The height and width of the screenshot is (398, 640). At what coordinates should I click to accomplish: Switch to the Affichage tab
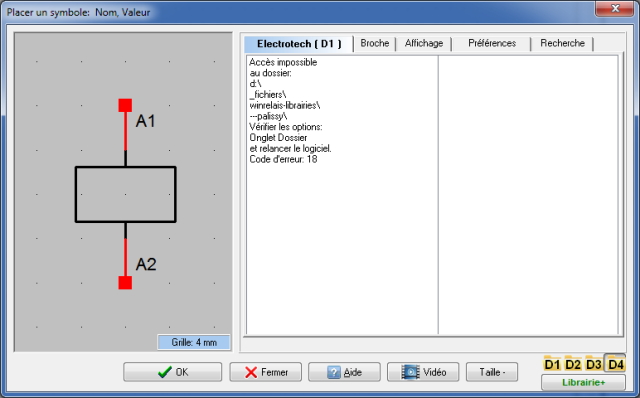pos(424,43)
